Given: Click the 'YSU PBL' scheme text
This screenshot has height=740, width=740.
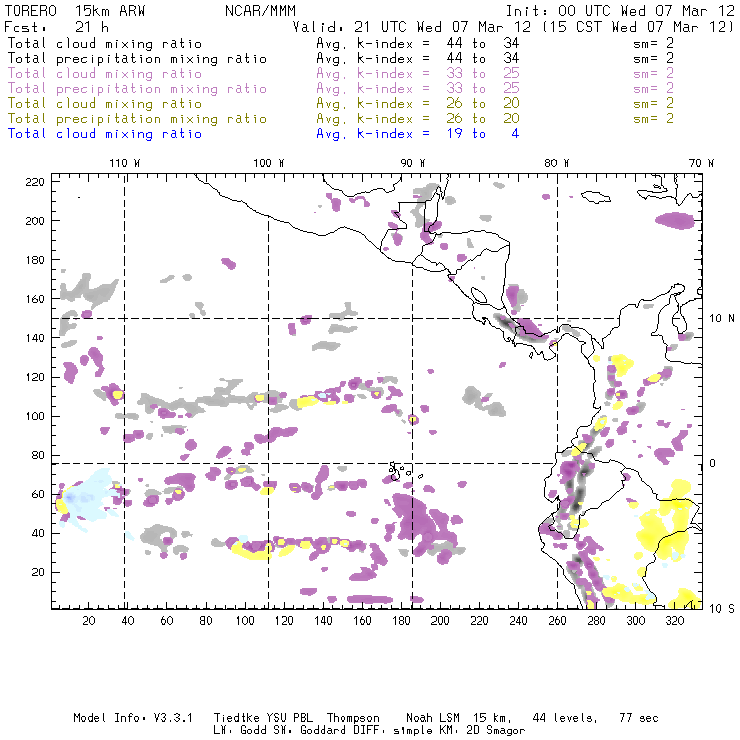Looking at the screenshot, I should coord(289,718).
